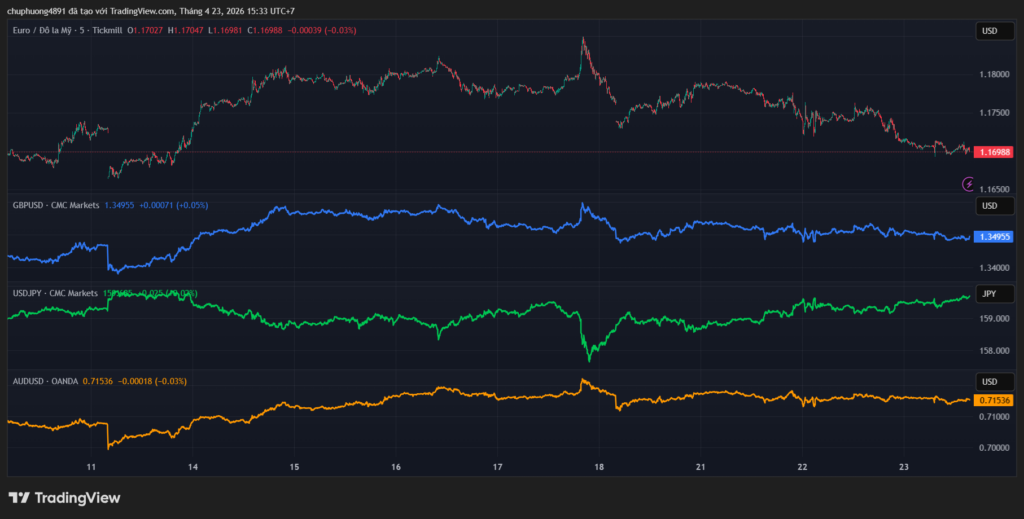The image size is (1024, 519).
Task: Click the USDJPY · CMC Markets legend label
Action: (x=56, y=293)
